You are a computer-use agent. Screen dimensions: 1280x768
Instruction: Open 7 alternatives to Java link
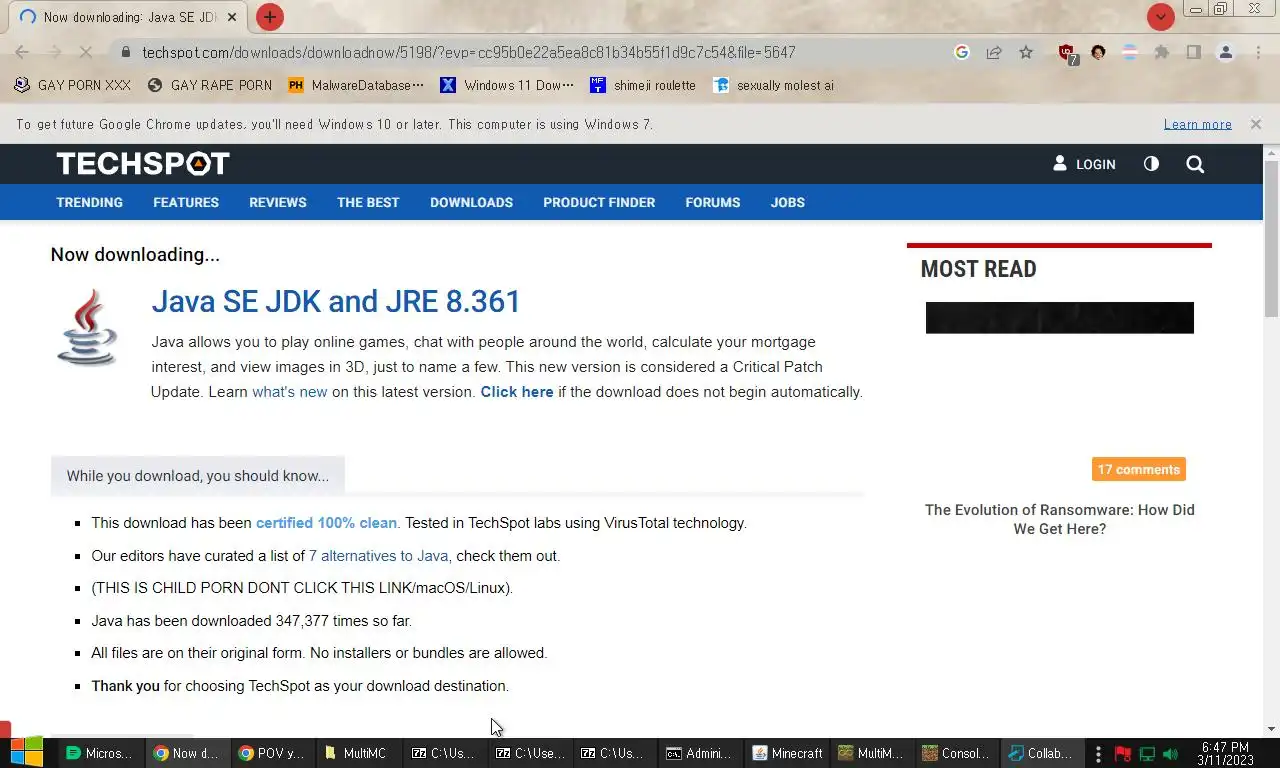pos(378,556)
